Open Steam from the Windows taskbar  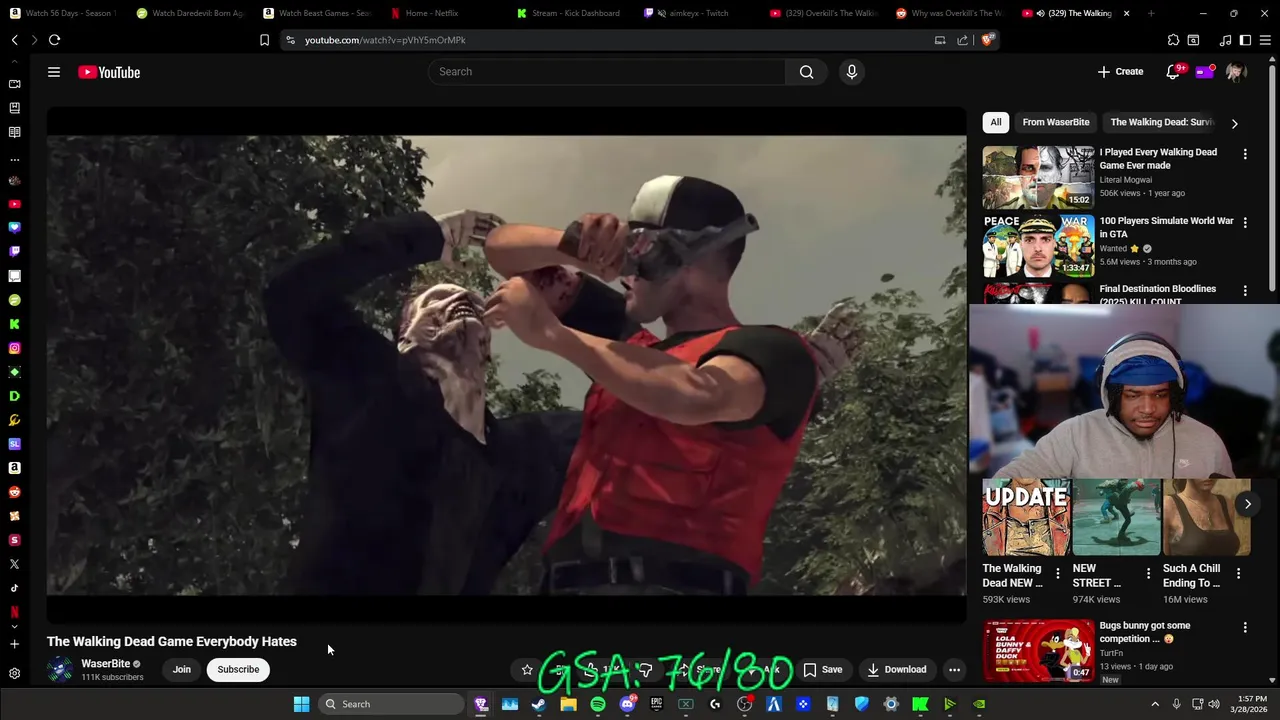[538, 704]
